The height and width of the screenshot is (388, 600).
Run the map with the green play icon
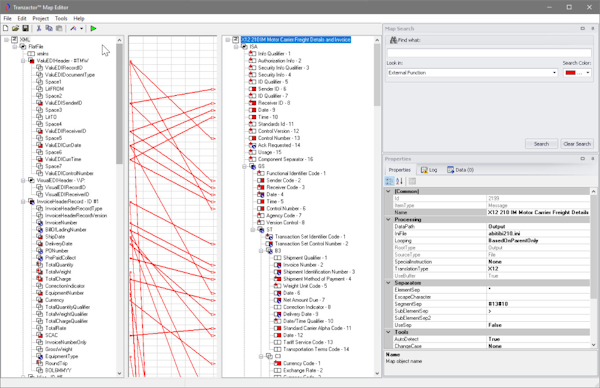point(93,28)
